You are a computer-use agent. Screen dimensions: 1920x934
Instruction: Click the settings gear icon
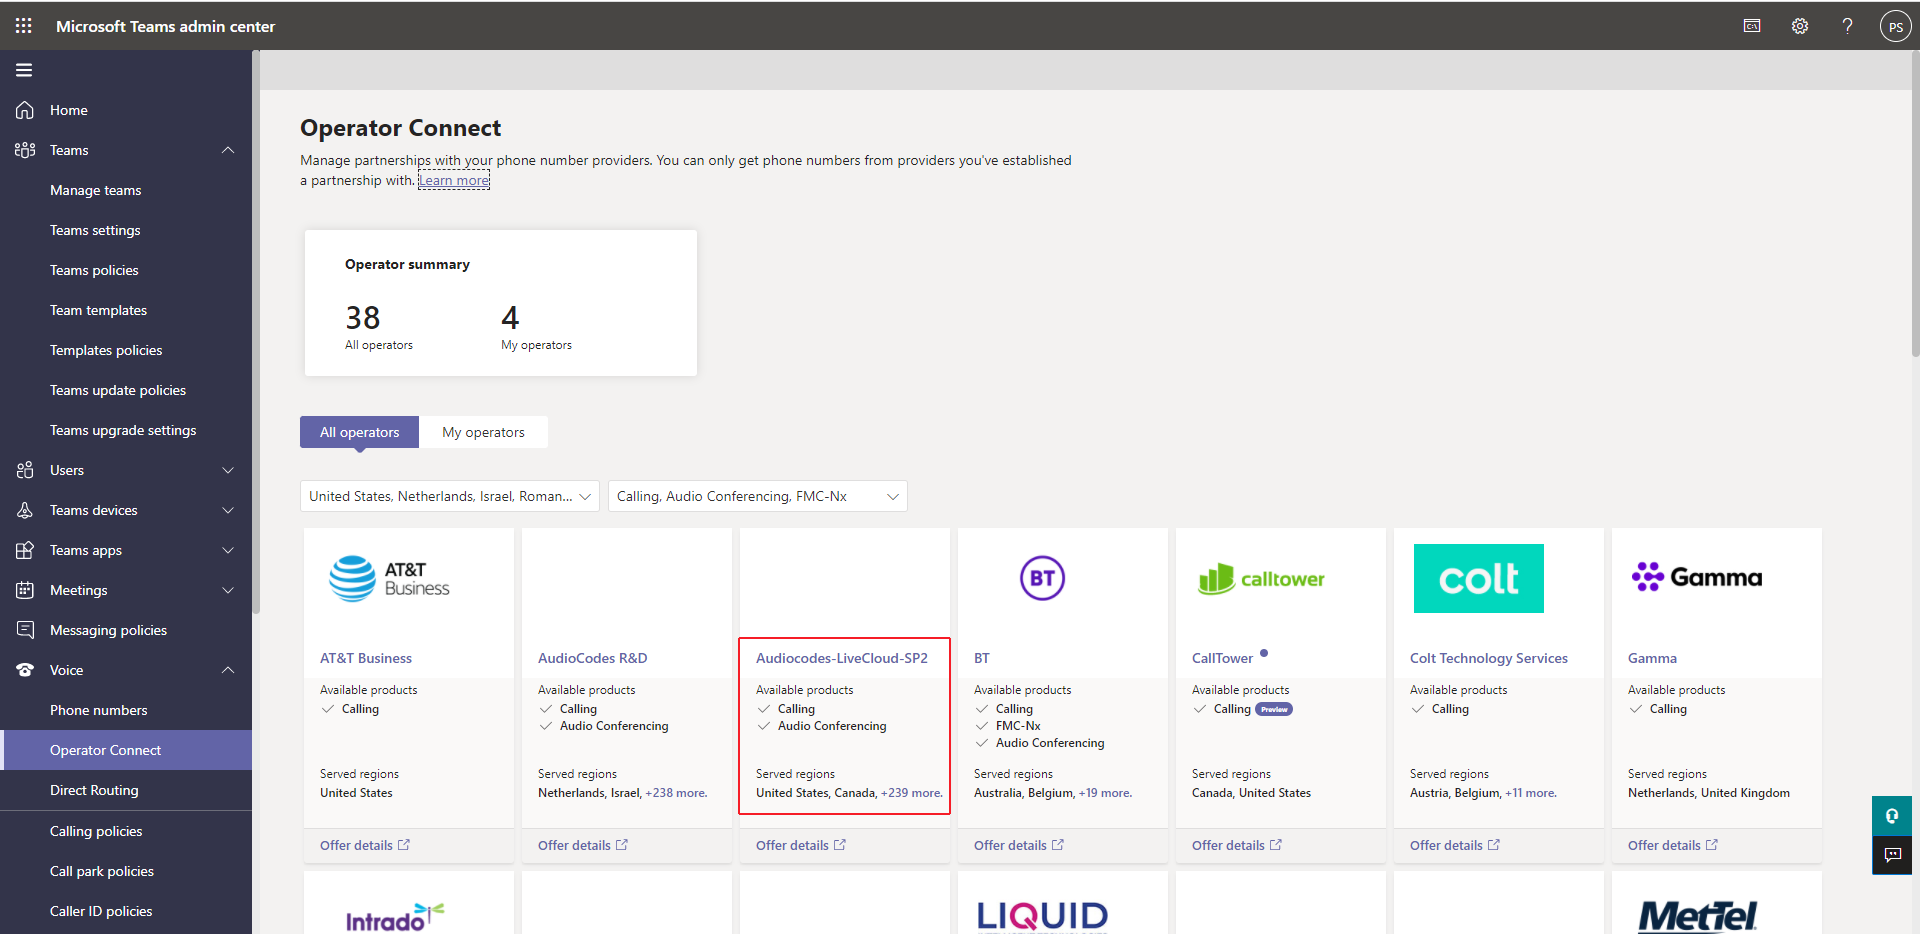[1799, 26]
